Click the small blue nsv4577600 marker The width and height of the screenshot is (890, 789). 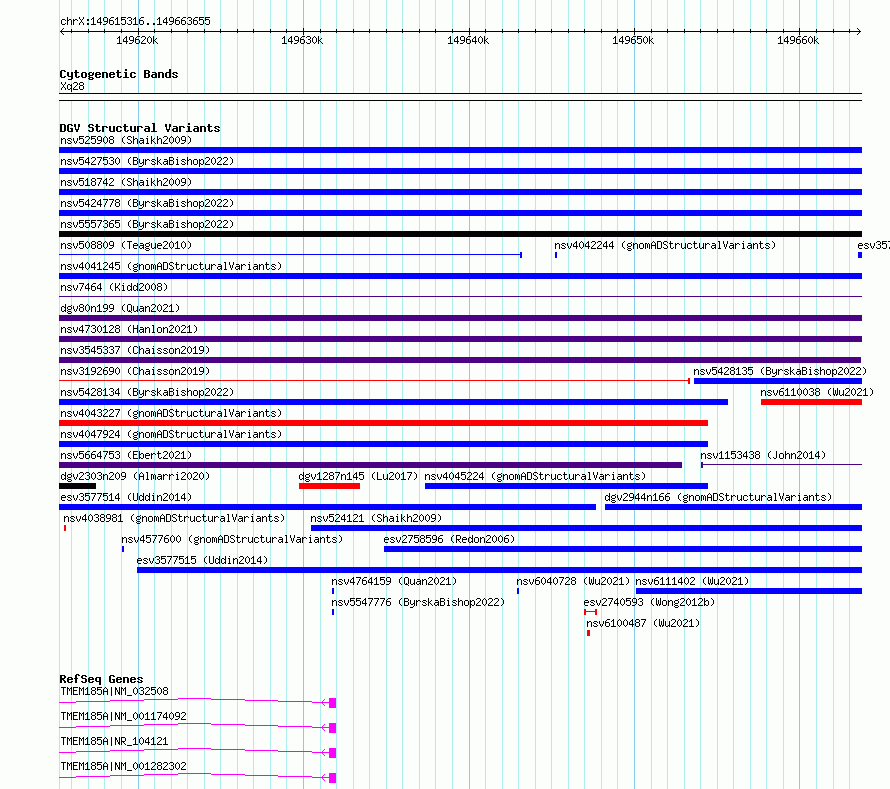(123, 549)
